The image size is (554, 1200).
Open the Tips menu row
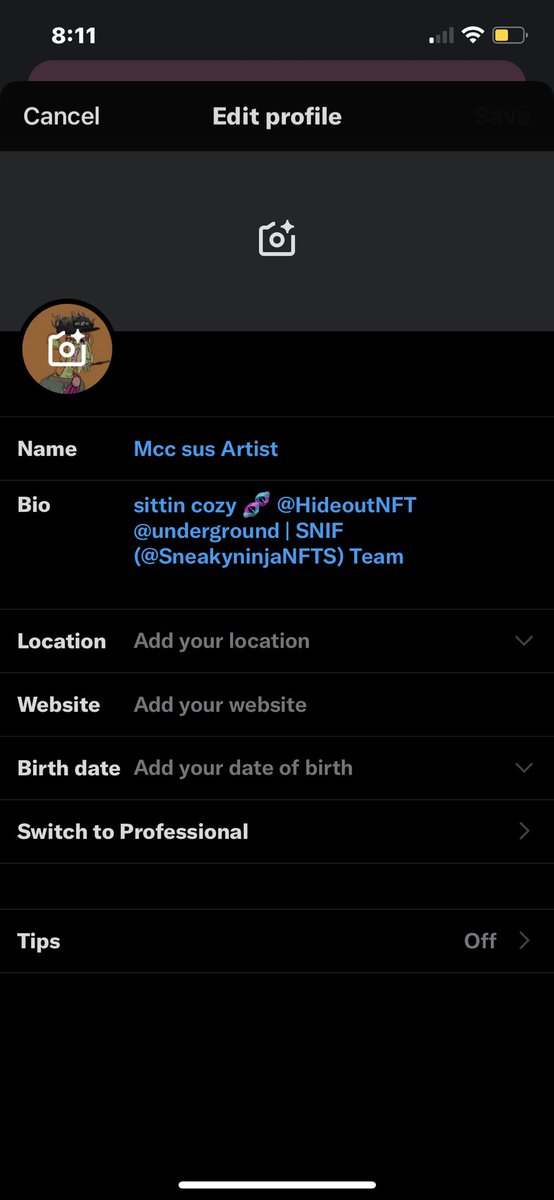pos(277,941)
